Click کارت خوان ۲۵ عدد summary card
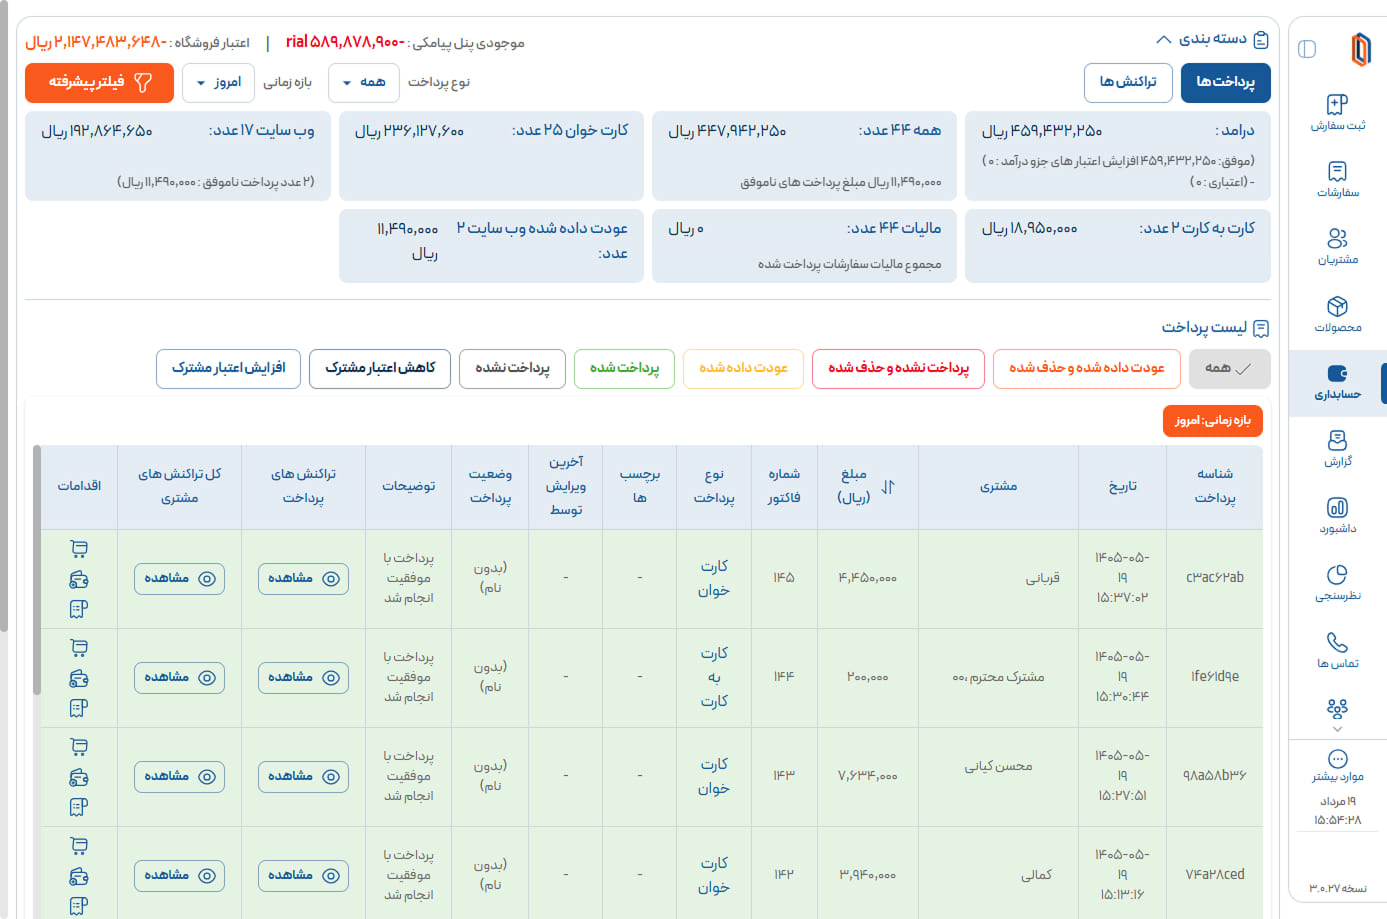 pos(491,155)
